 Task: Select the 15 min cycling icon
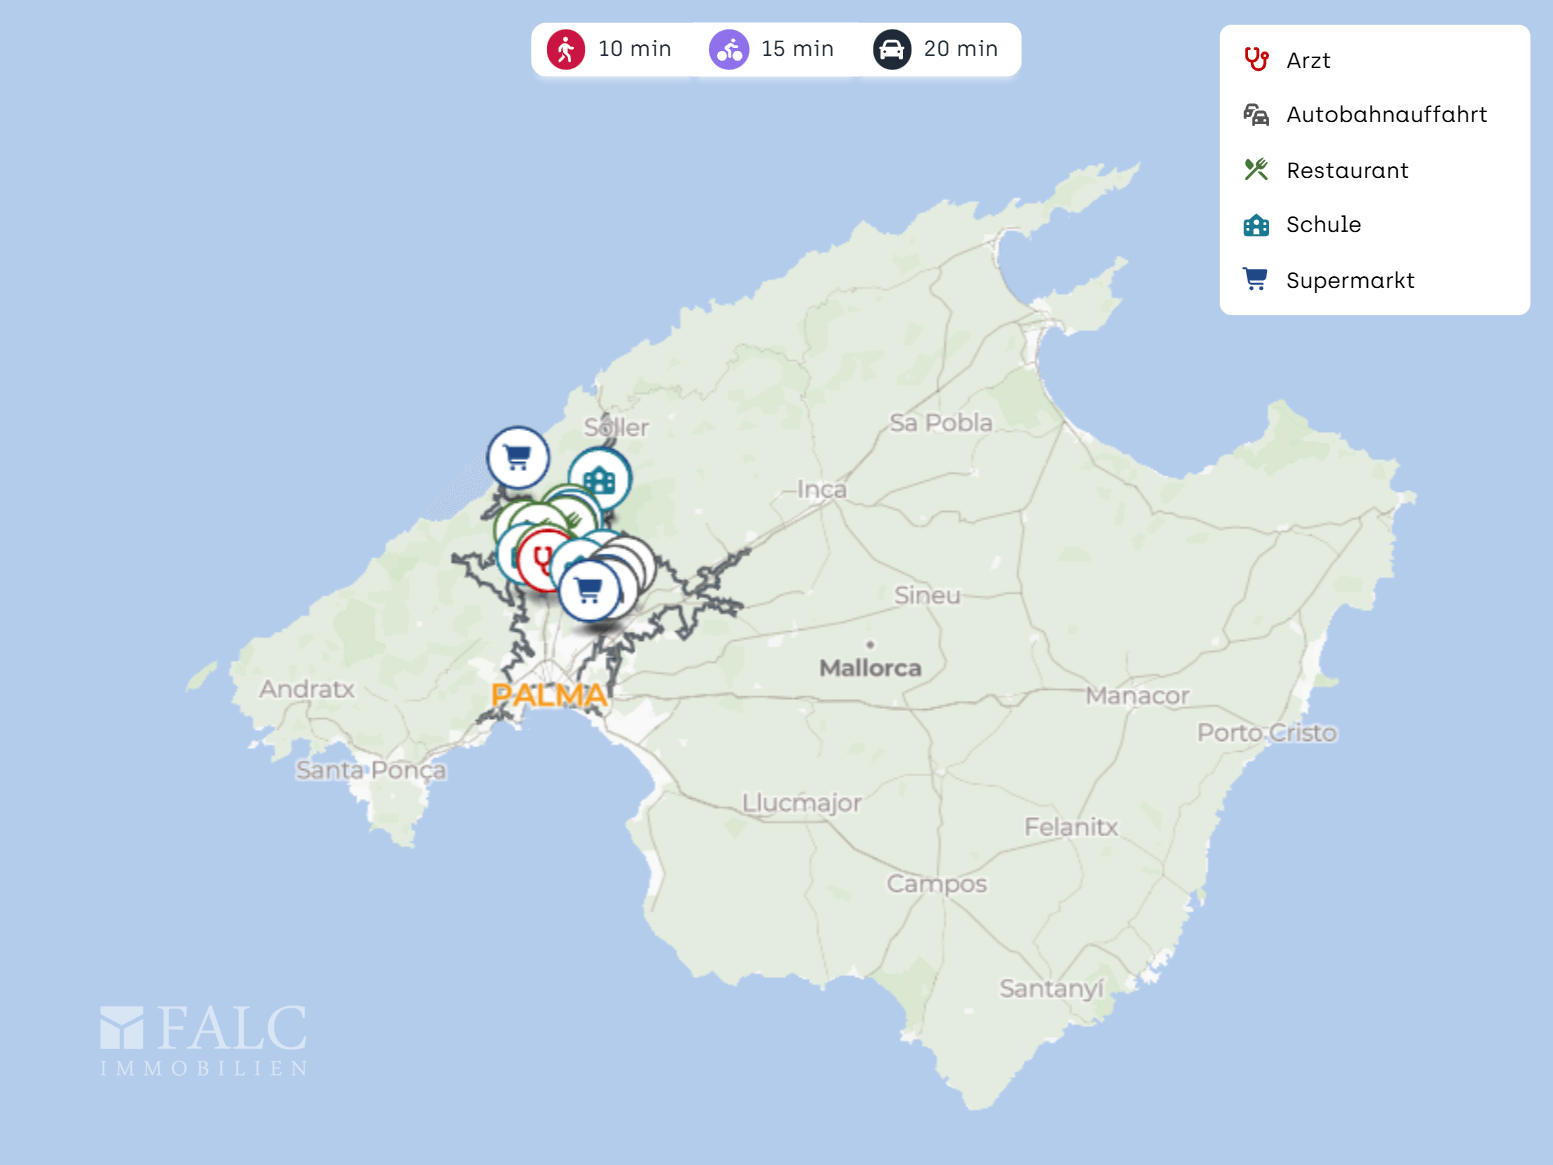729,49
